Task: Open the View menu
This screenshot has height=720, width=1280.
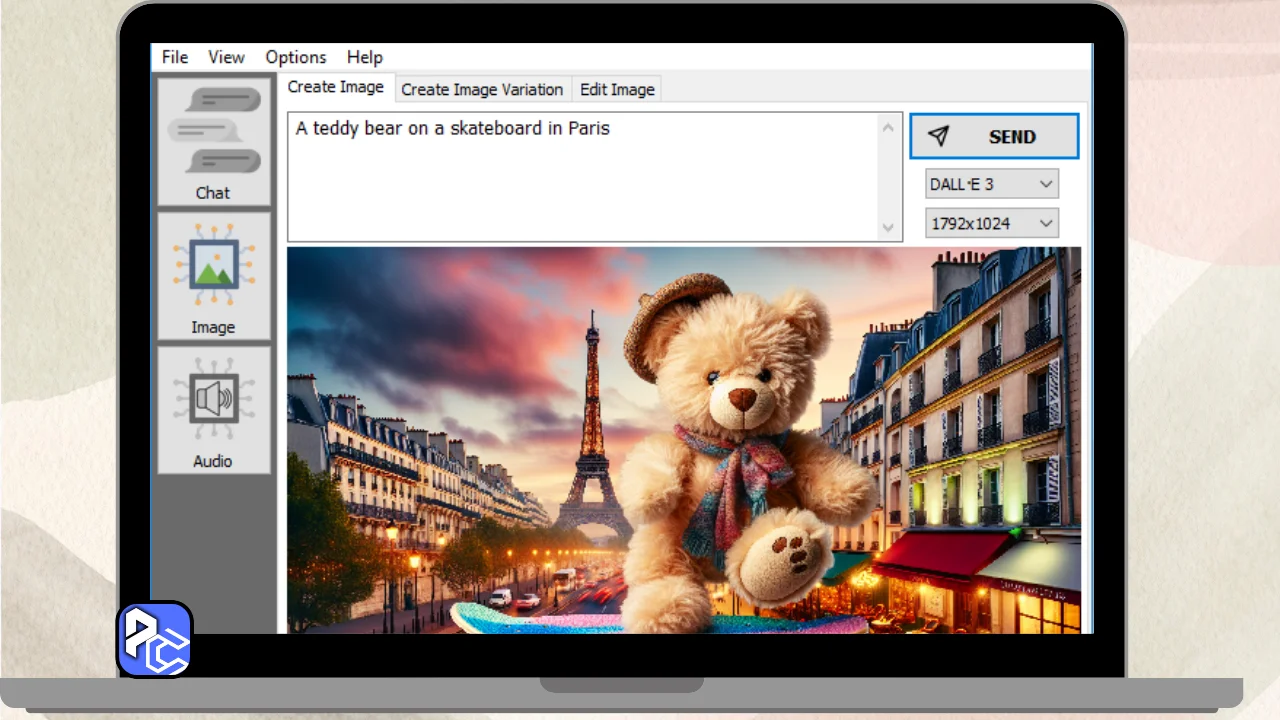Action: pos(226,57)
